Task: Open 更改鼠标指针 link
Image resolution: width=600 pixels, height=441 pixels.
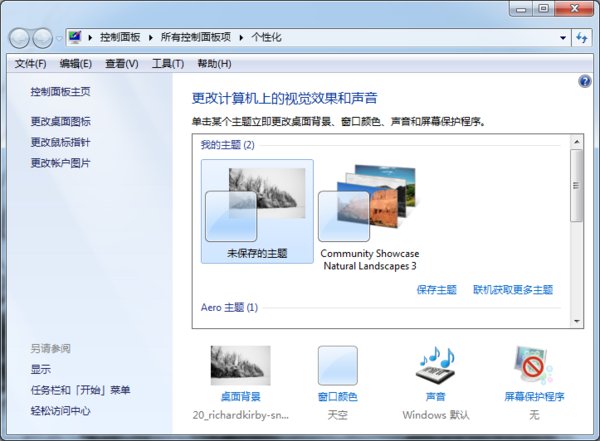Action: point(60,142)
